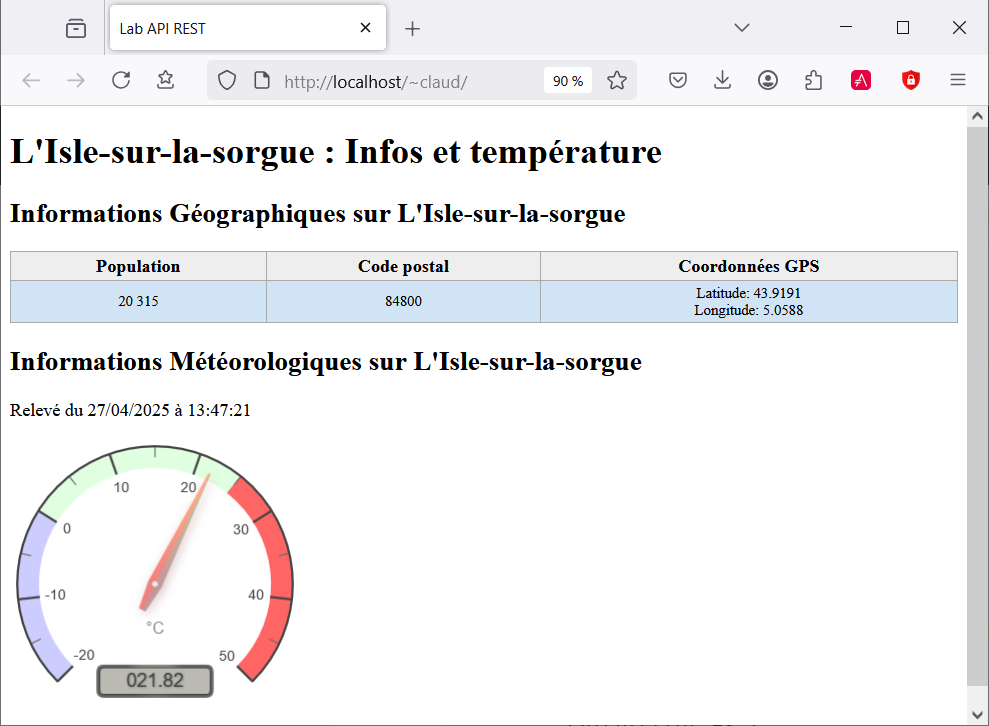Select the postal code 84800 cell
This screenshot has height=726, width=989.
point(404,302)
